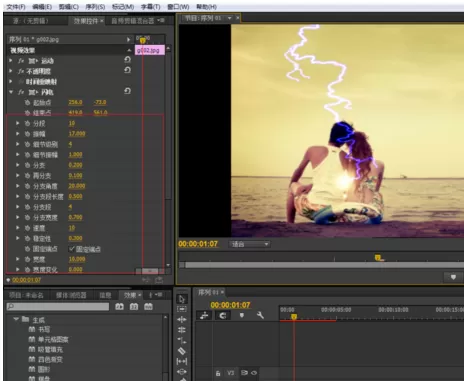Open the 序列(S) menu

95,7
